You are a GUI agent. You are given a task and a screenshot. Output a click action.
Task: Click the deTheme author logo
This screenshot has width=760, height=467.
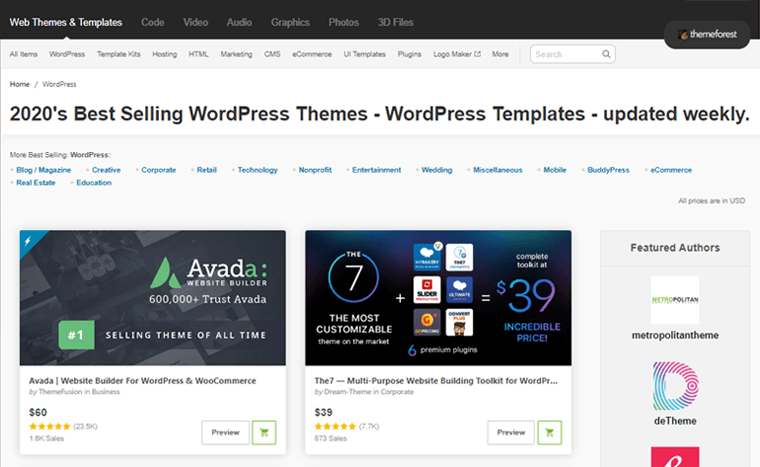tap(675, 386)
